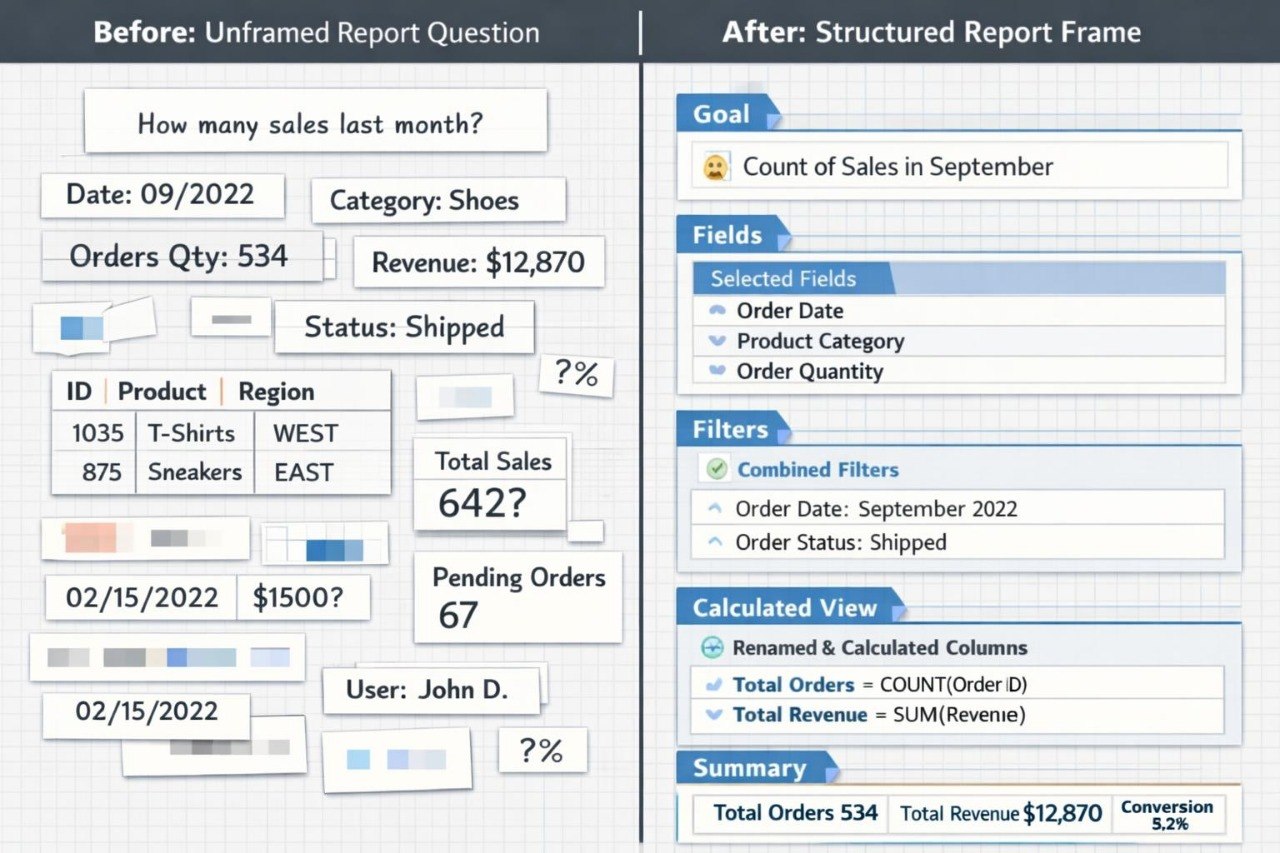
Task: Select the Selected Fields header
Action: (959, 279)
